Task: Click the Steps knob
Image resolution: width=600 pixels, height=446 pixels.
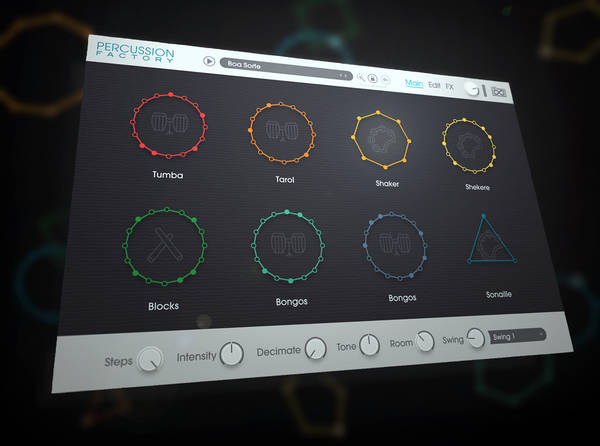Action: pyautogui.click(x=151, y=357)
